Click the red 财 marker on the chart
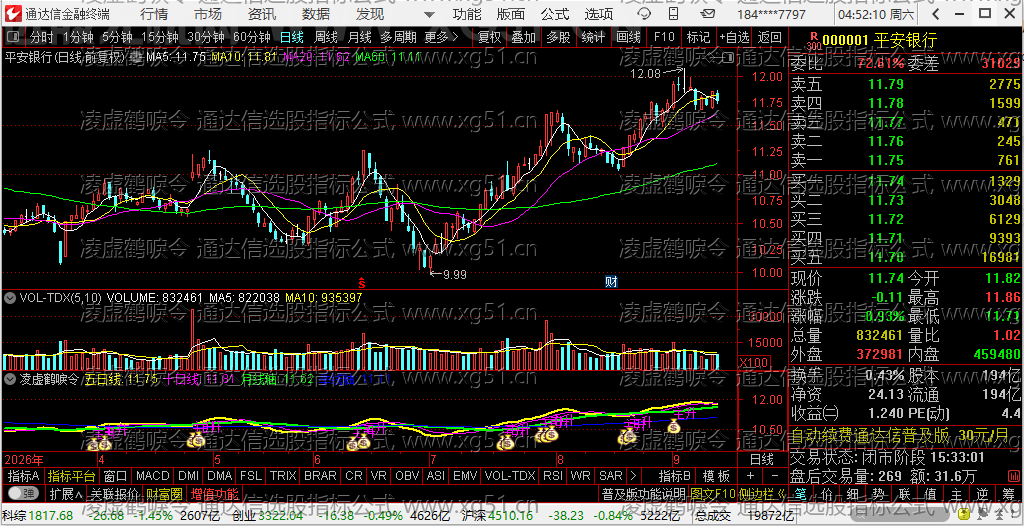The height and width of the screenshot is (526, 1024). (611, 282)
